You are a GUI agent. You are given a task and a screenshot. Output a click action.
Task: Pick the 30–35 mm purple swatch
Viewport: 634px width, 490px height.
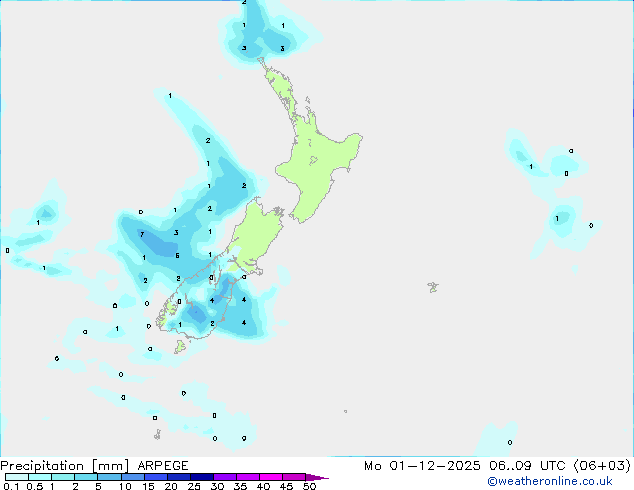click(x=225, y=477)
